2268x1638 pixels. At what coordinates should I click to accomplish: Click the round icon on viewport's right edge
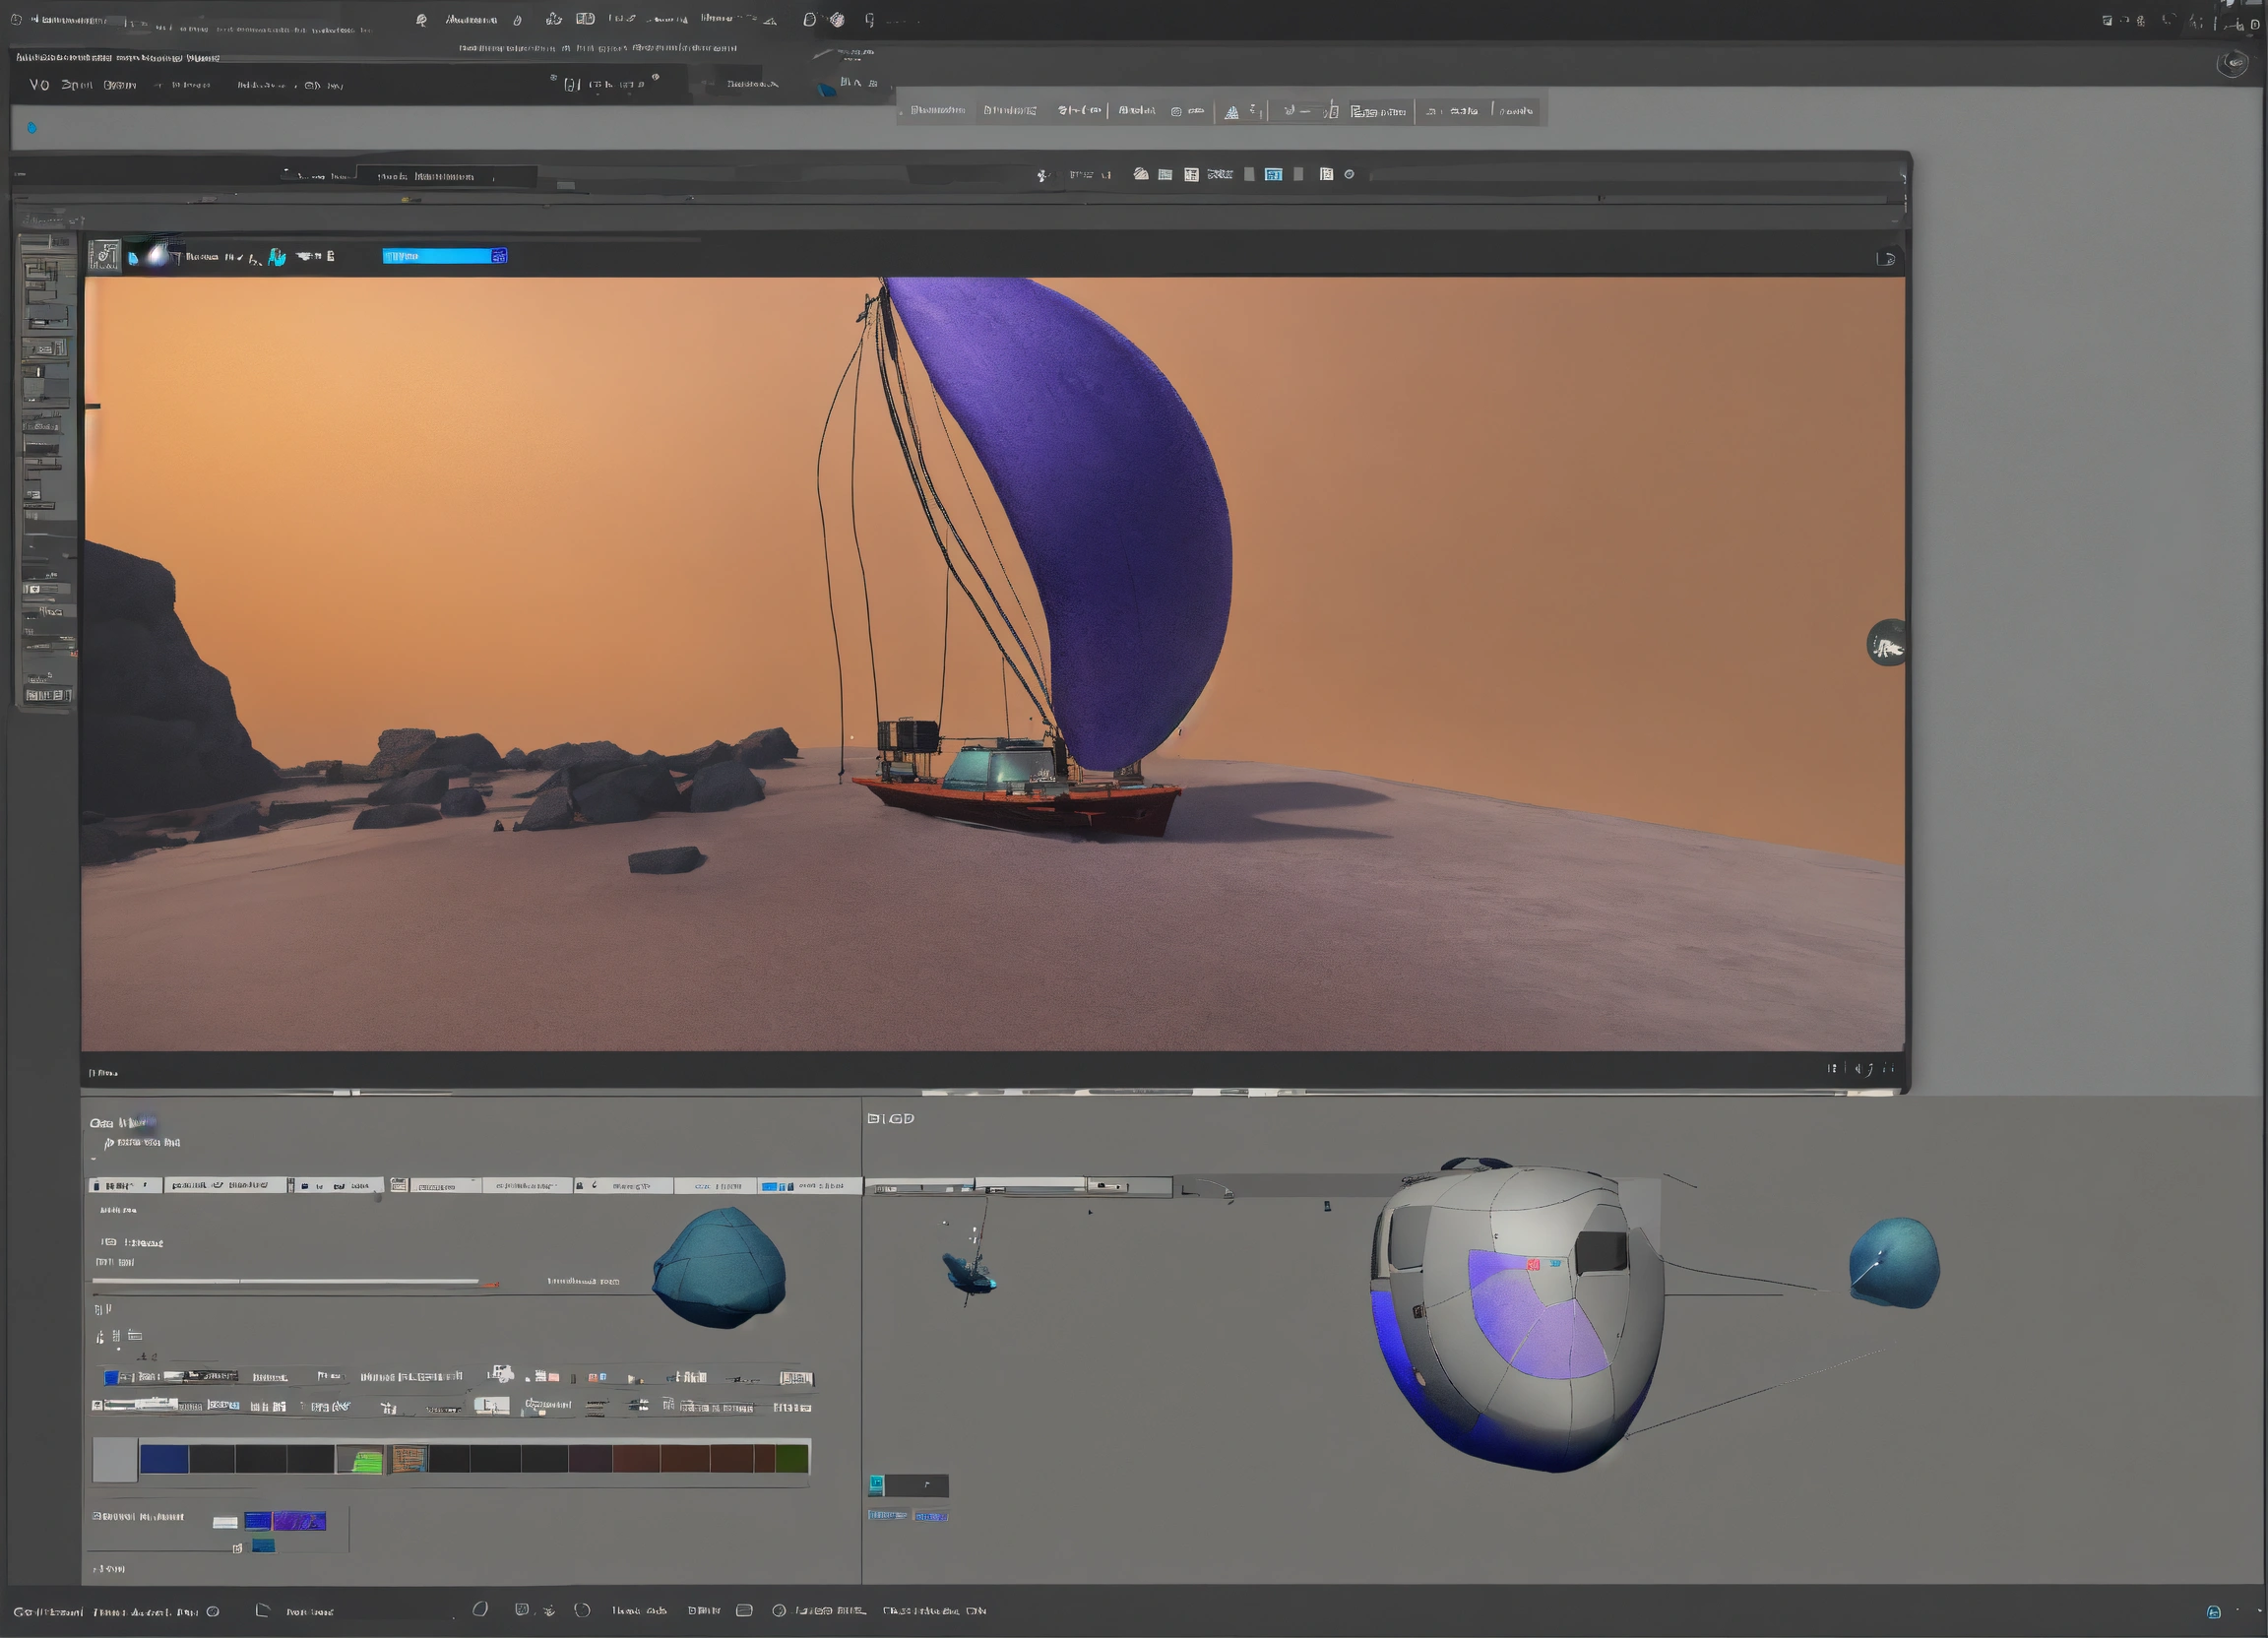(x=1887, y=643)
